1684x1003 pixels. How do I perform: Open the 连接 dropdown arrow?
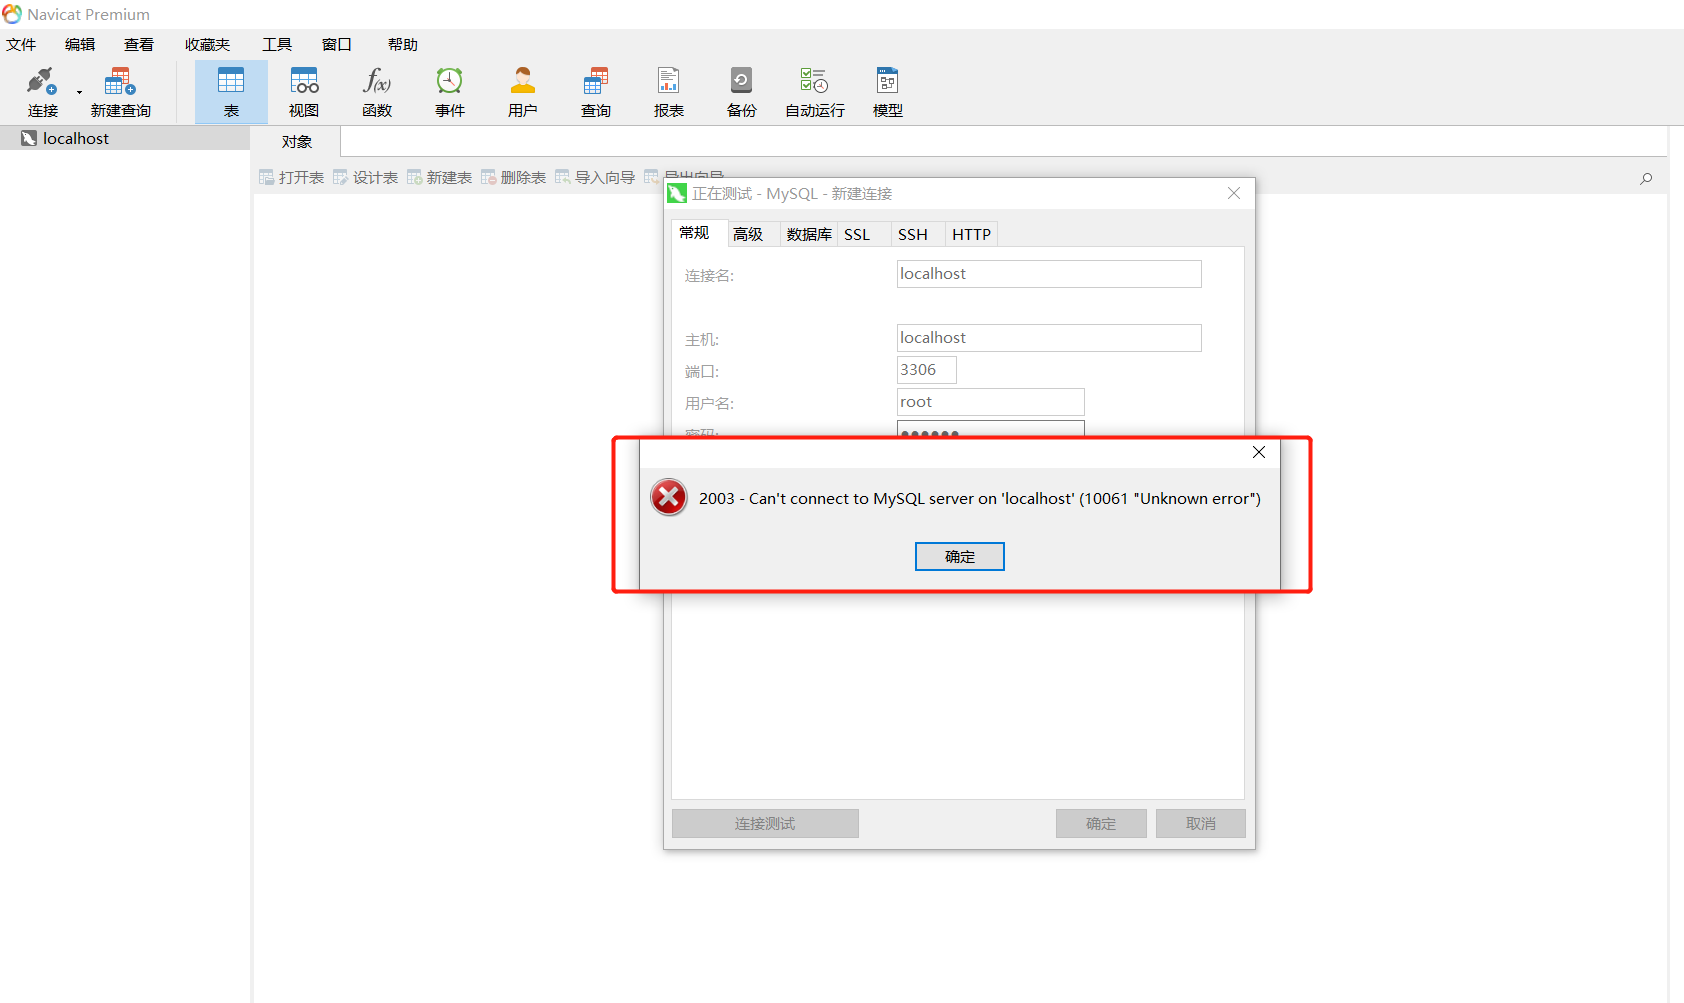pyautogui.click(x=79, y=93)
